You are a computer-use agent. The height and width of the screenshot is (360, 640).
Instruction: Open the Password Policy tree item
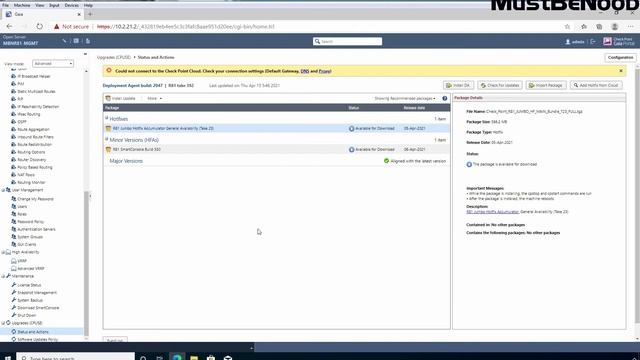(31, 222)
